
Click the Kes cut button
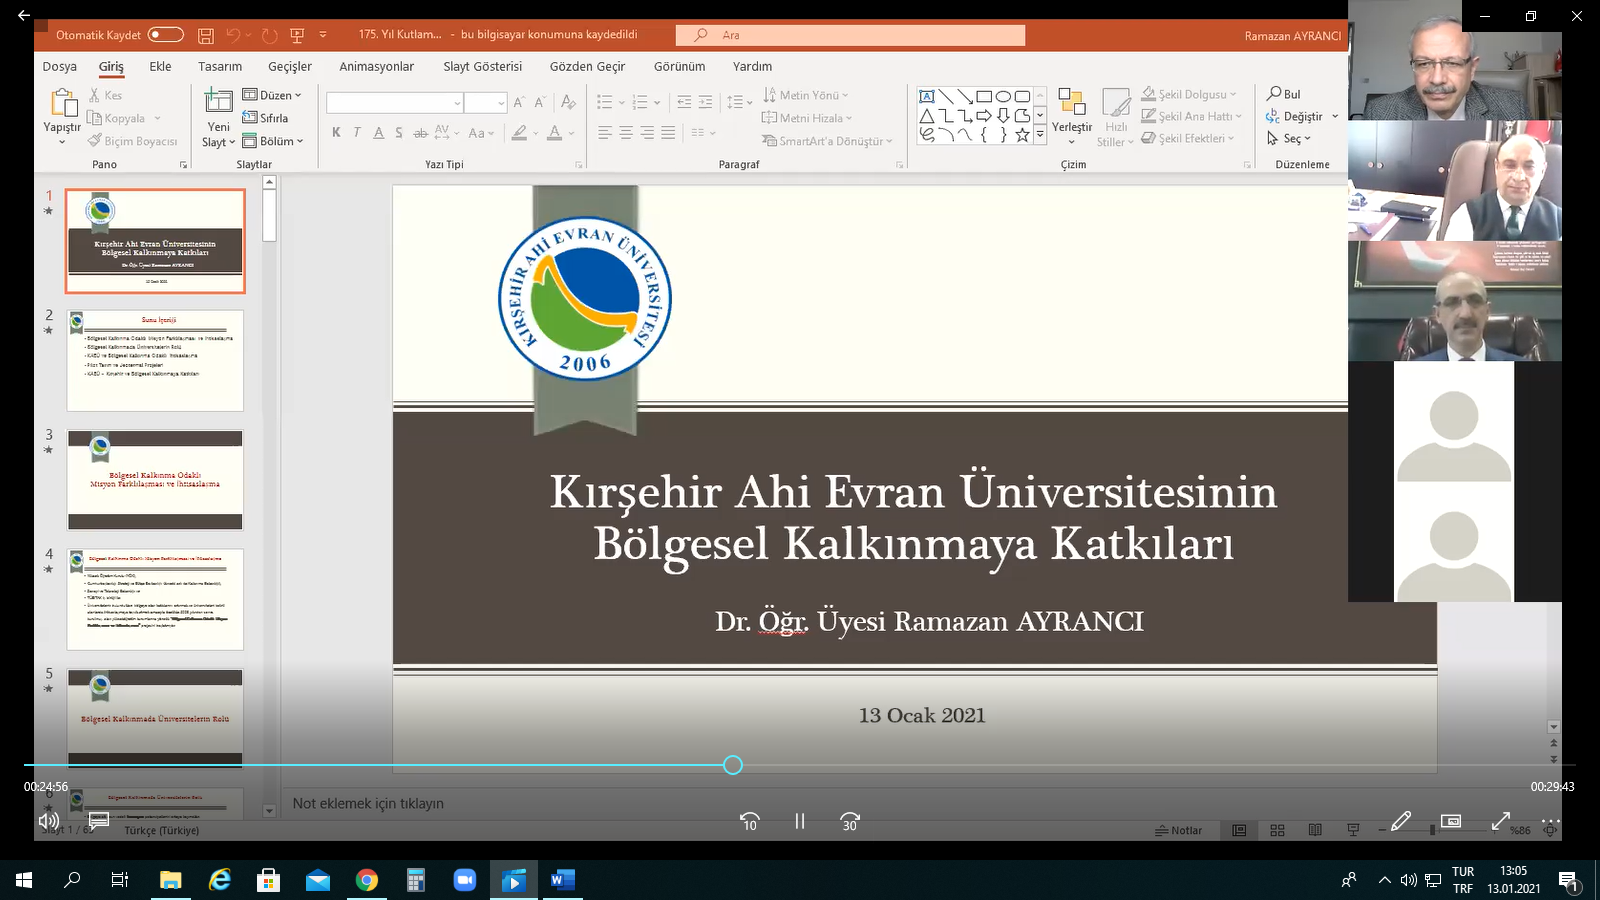(x=106, y=95)
